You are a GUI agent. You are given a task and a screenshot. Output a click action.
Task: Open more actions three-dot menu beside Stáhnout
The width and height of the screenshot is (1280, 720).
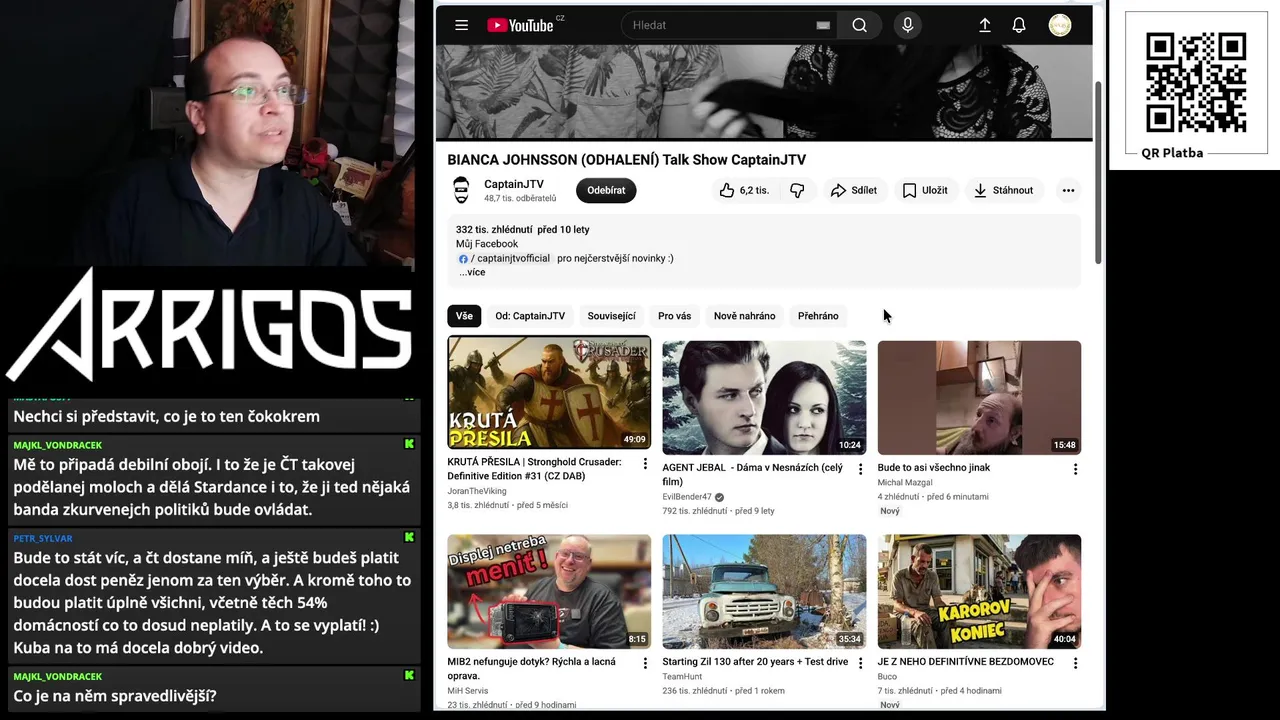(x=1068, y=190)
